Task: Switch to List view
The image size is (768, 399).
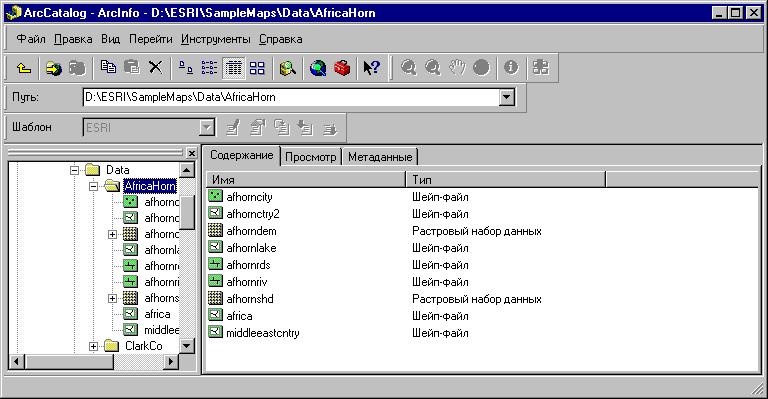Action: (209, 68)
